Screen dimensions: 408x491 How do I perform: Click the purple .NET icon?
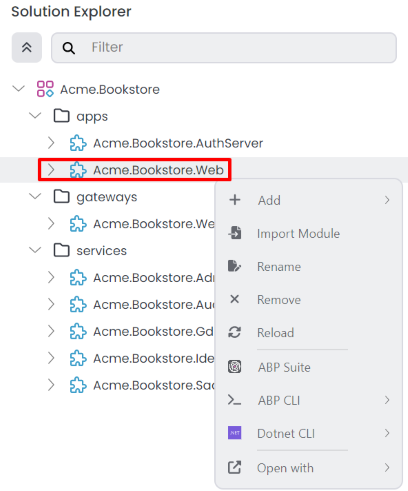235,433
